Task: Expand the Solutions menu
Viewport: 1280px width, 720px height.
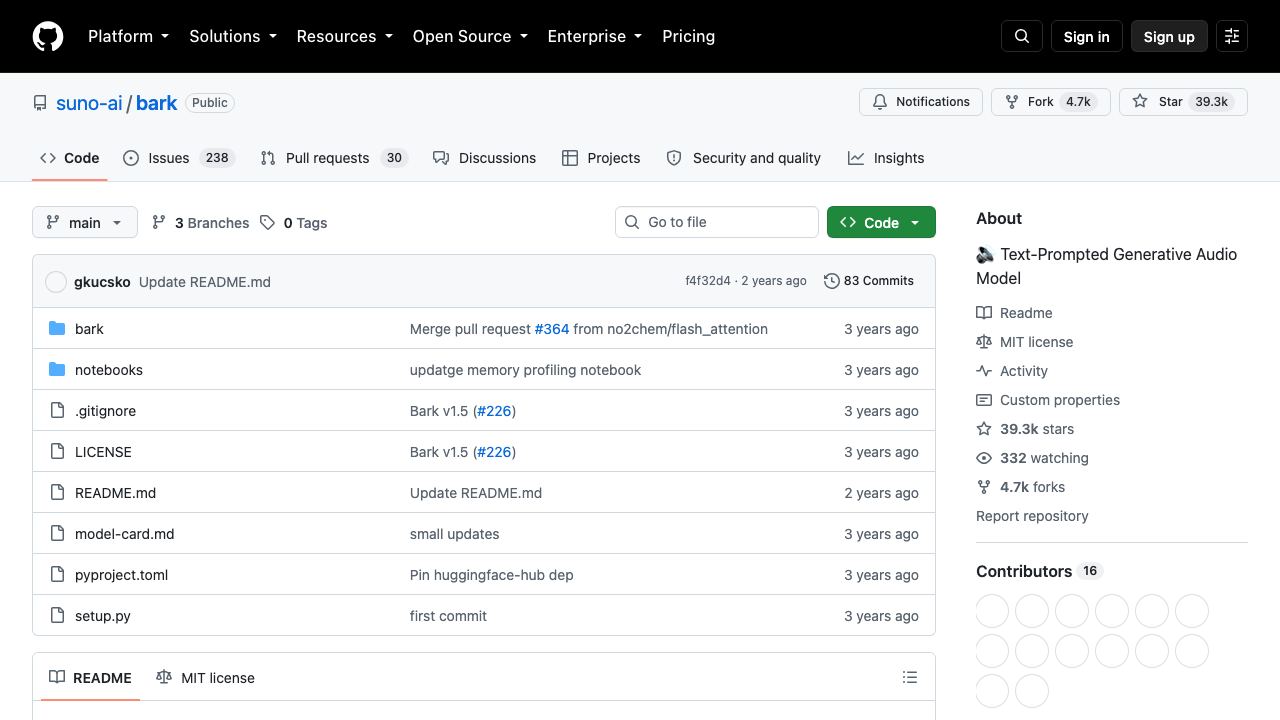Action: [232, 36]
